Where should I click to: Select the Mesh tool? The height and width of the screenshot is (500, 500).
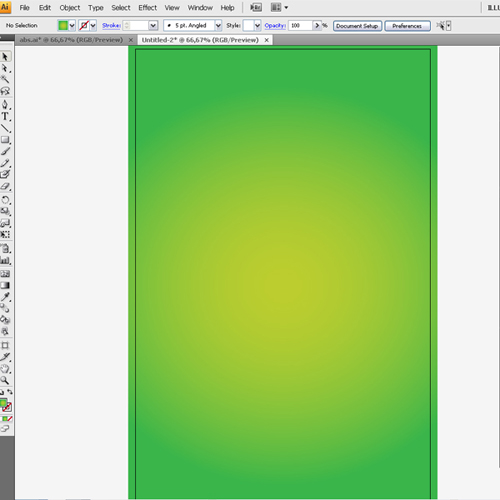tap(5, 274)
